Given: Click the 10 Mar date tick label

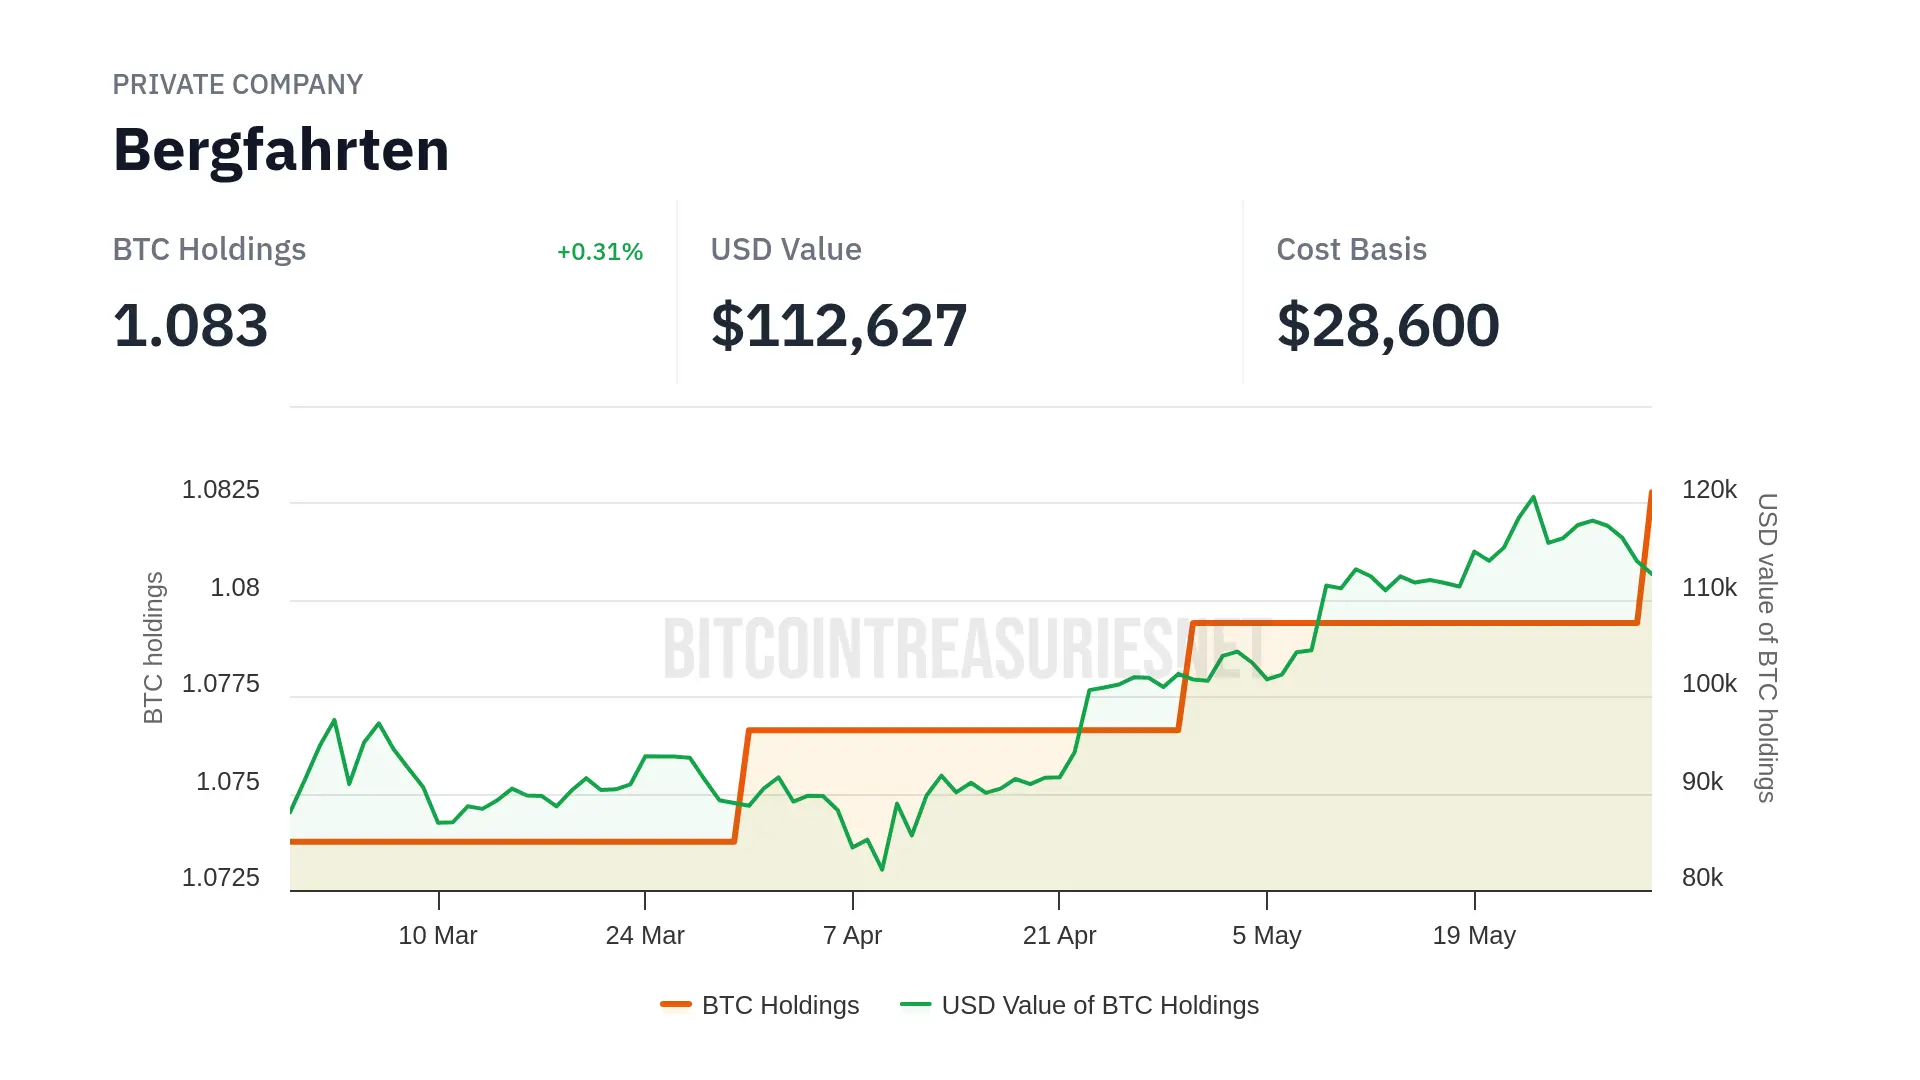Looking at the screenshot, I should pos(437,936).
